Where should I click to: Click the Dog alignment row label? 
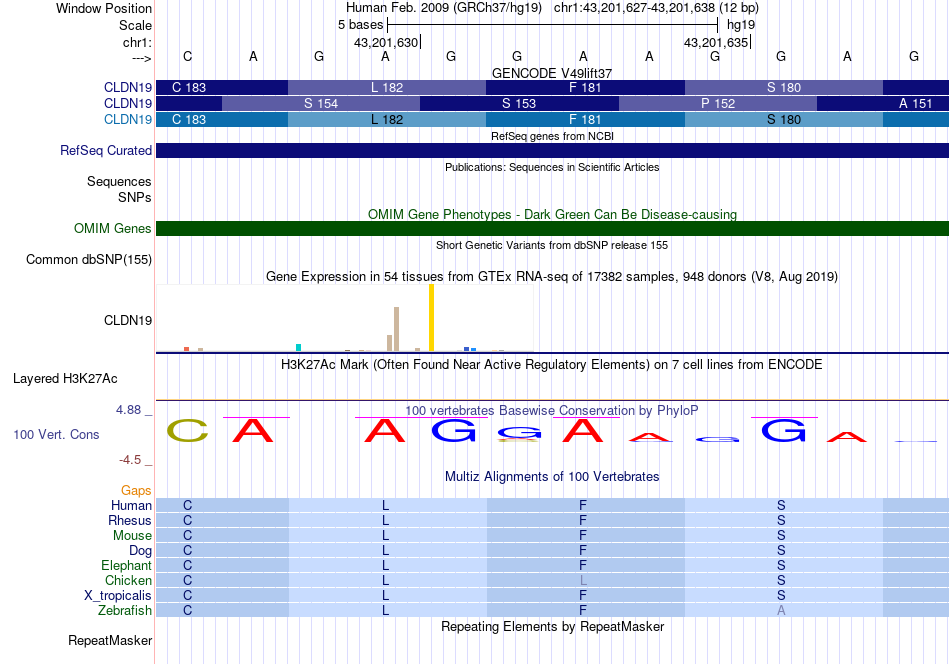tap(140, 550)
